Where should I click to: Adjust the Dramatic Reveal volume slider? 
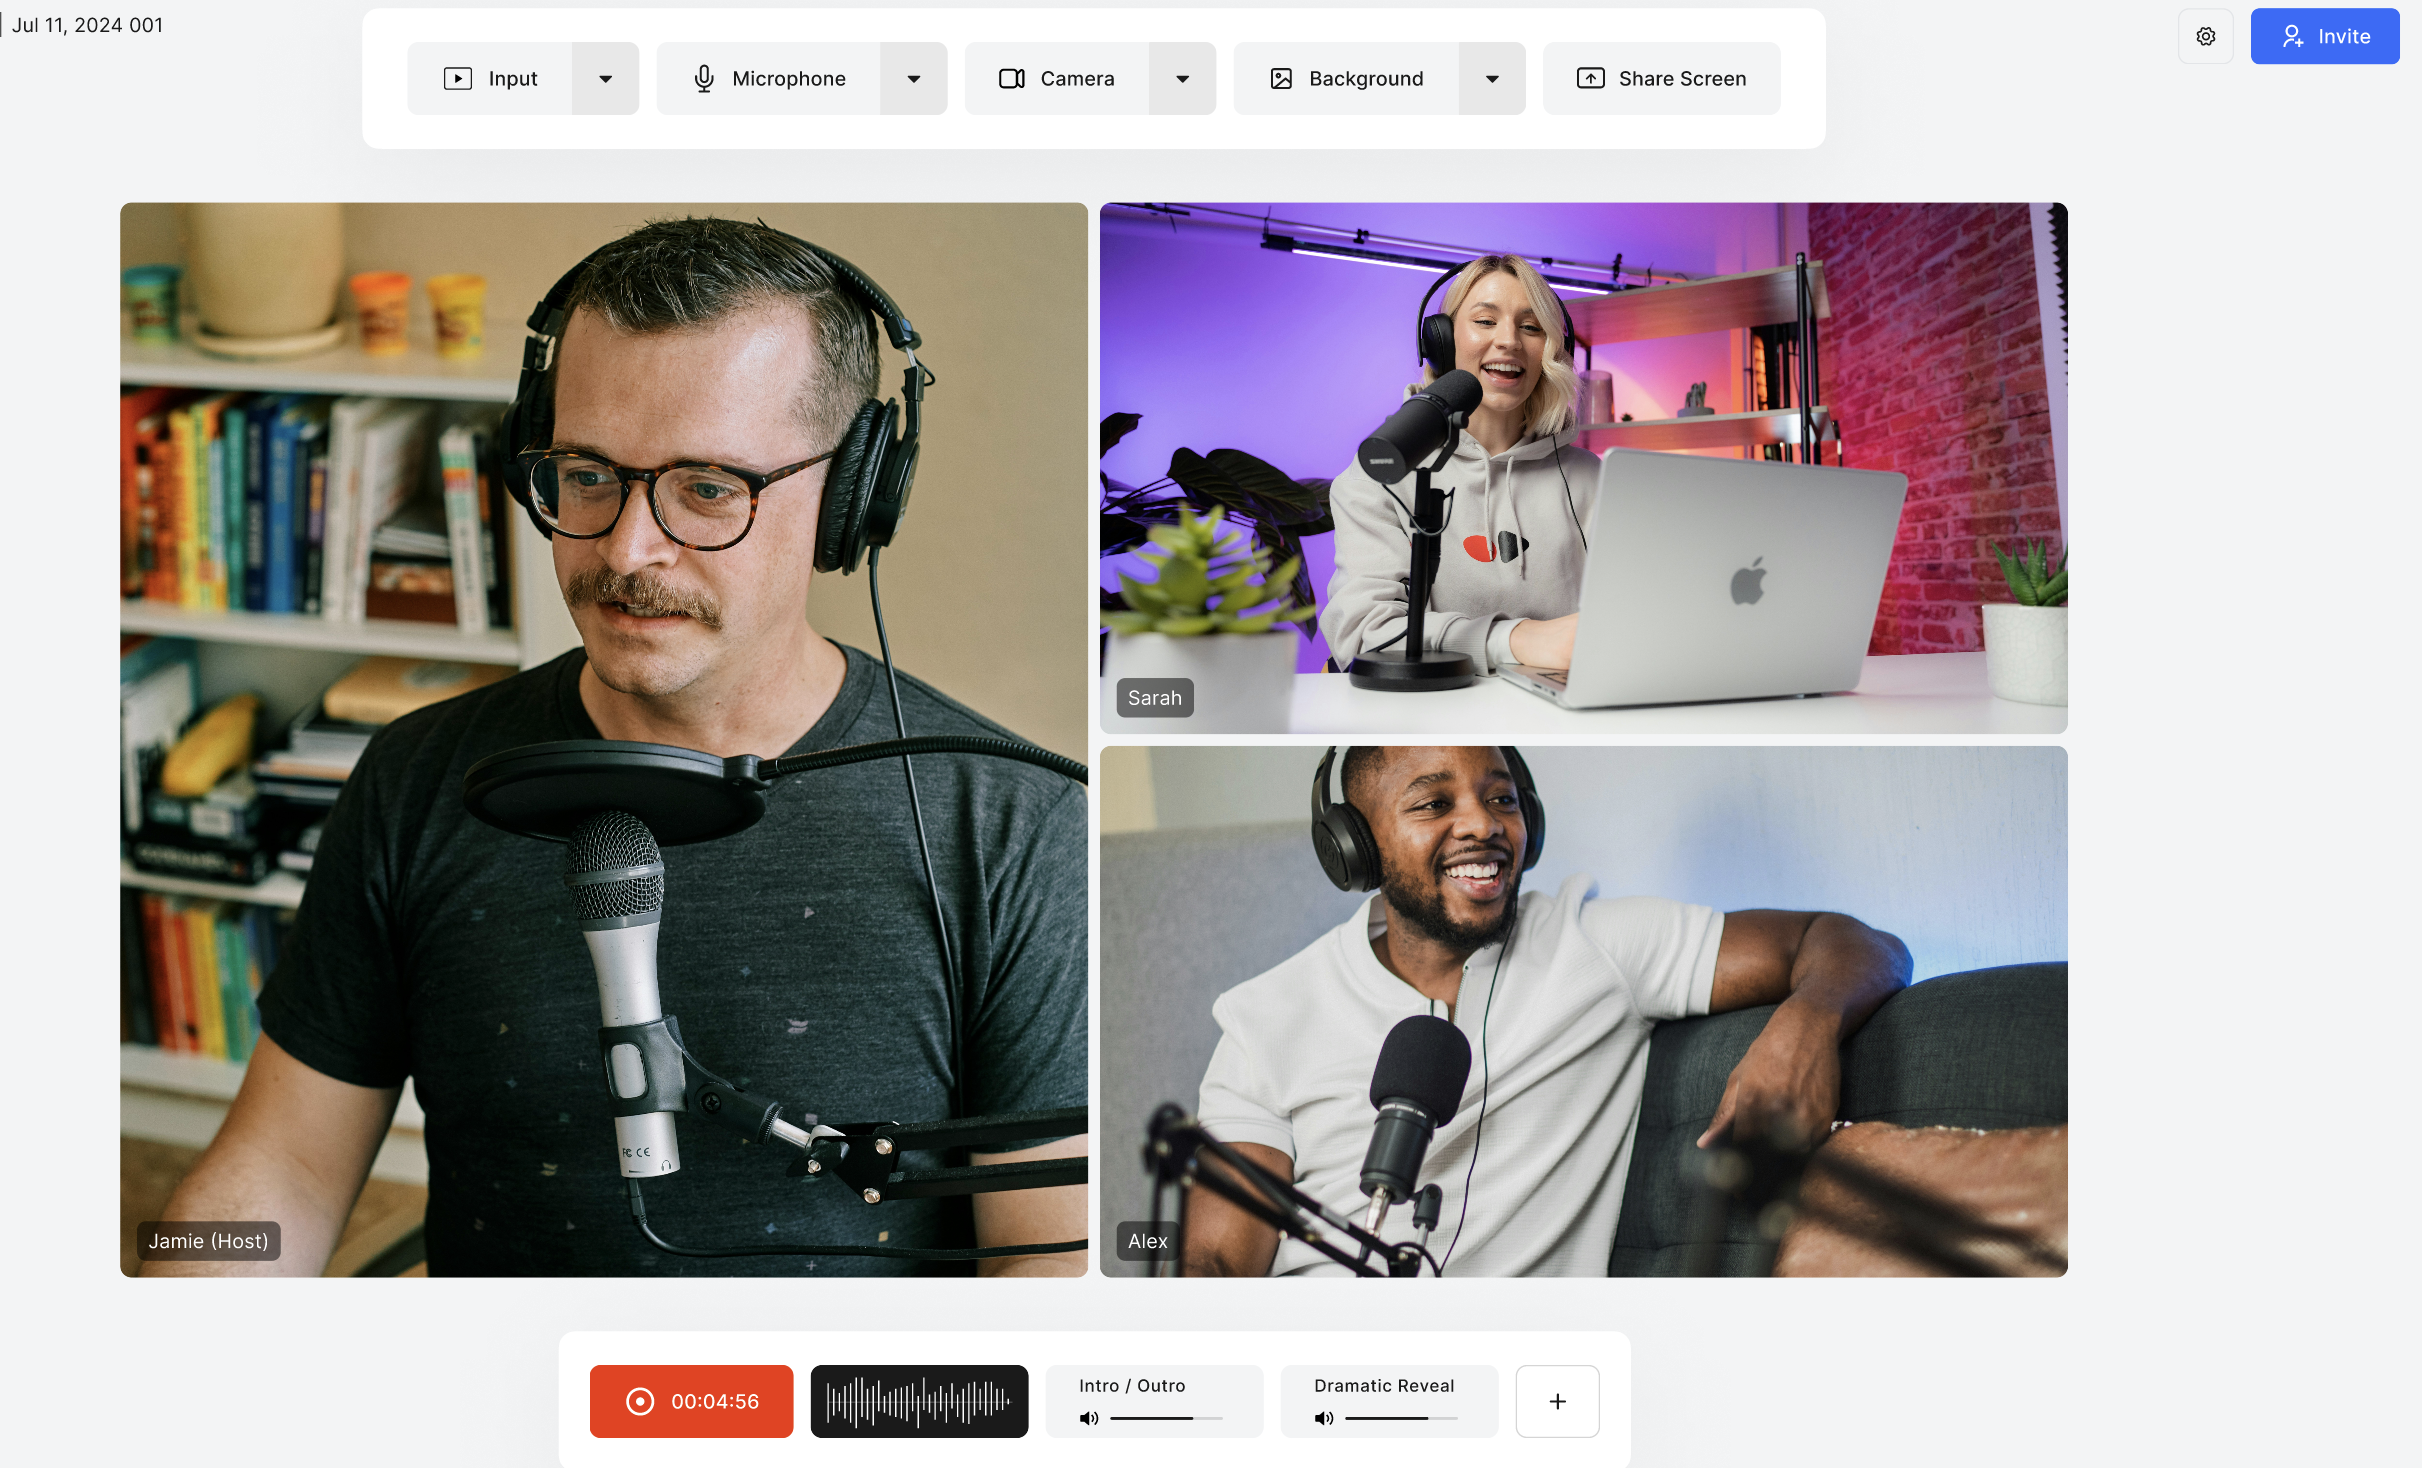coord(1401,1418)
